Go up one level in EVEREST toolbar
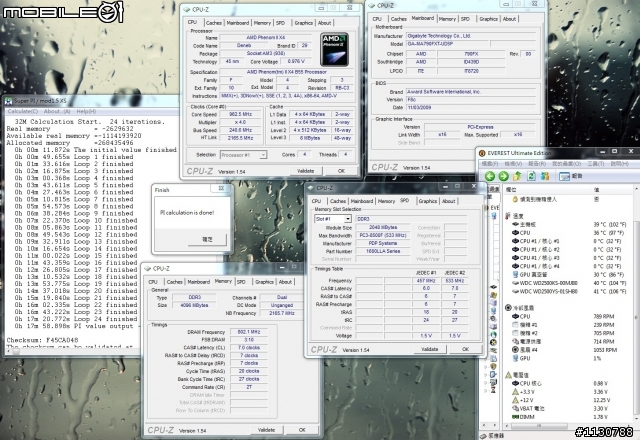640x440 pixels. click(x=517, y=176)
